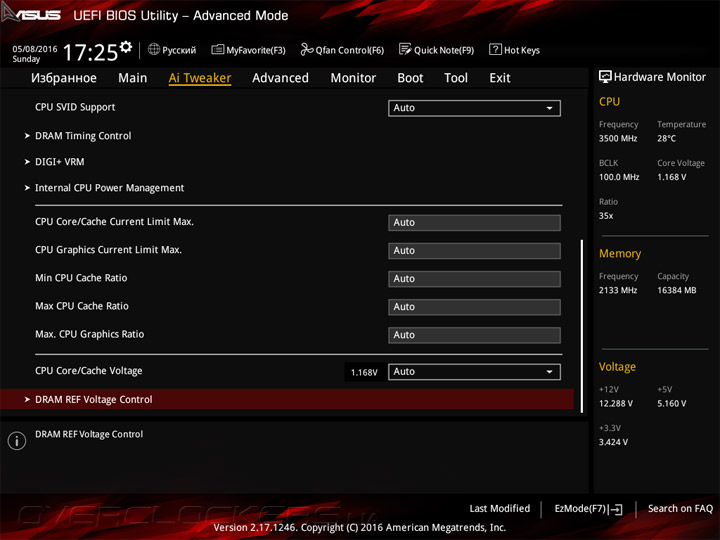Open the CPU SVID Support dropdown
Screen dimensions: 720x540
[x=474, y=108]
